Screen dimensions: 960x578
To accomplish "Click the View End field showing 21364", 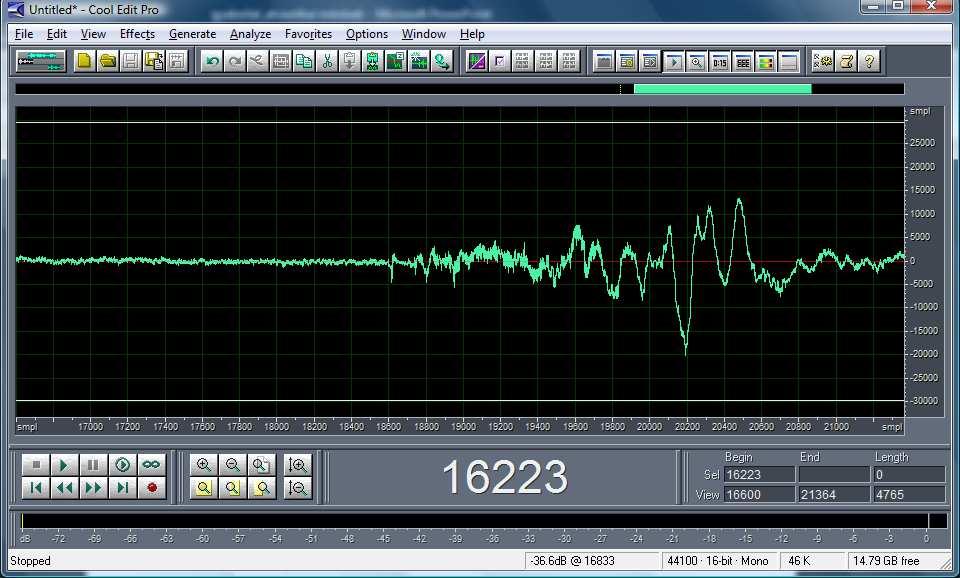I will click(834, 495).
